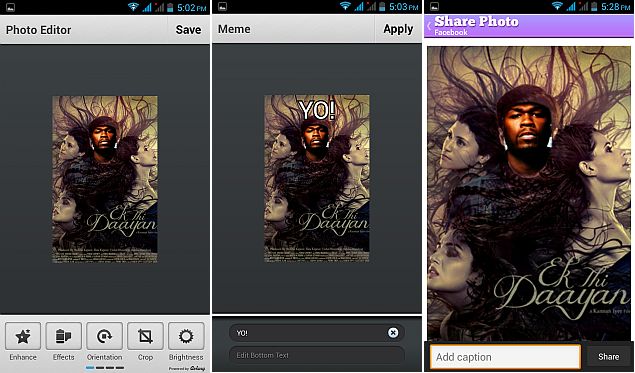The height and width of the screenshot is (373, 635).
Task: Tap the signal bars icon at 5:02 PM
Action: (147, 6)
